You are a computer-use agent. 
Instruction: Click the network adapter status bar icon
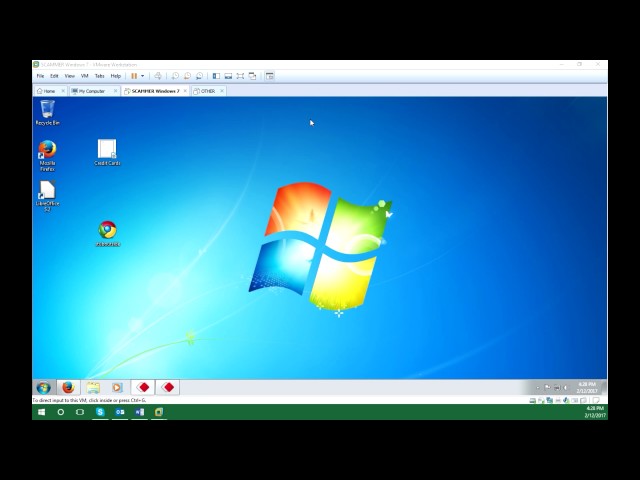[549, 400]
